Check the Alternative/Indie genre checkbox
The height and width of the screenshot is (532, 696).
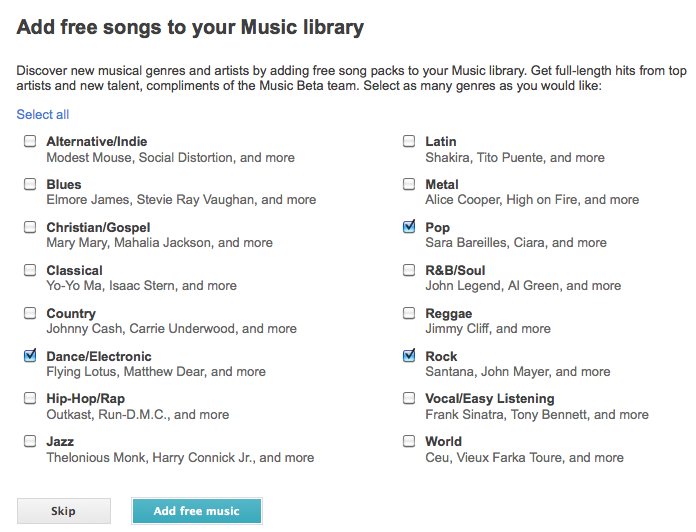point(30,142)
